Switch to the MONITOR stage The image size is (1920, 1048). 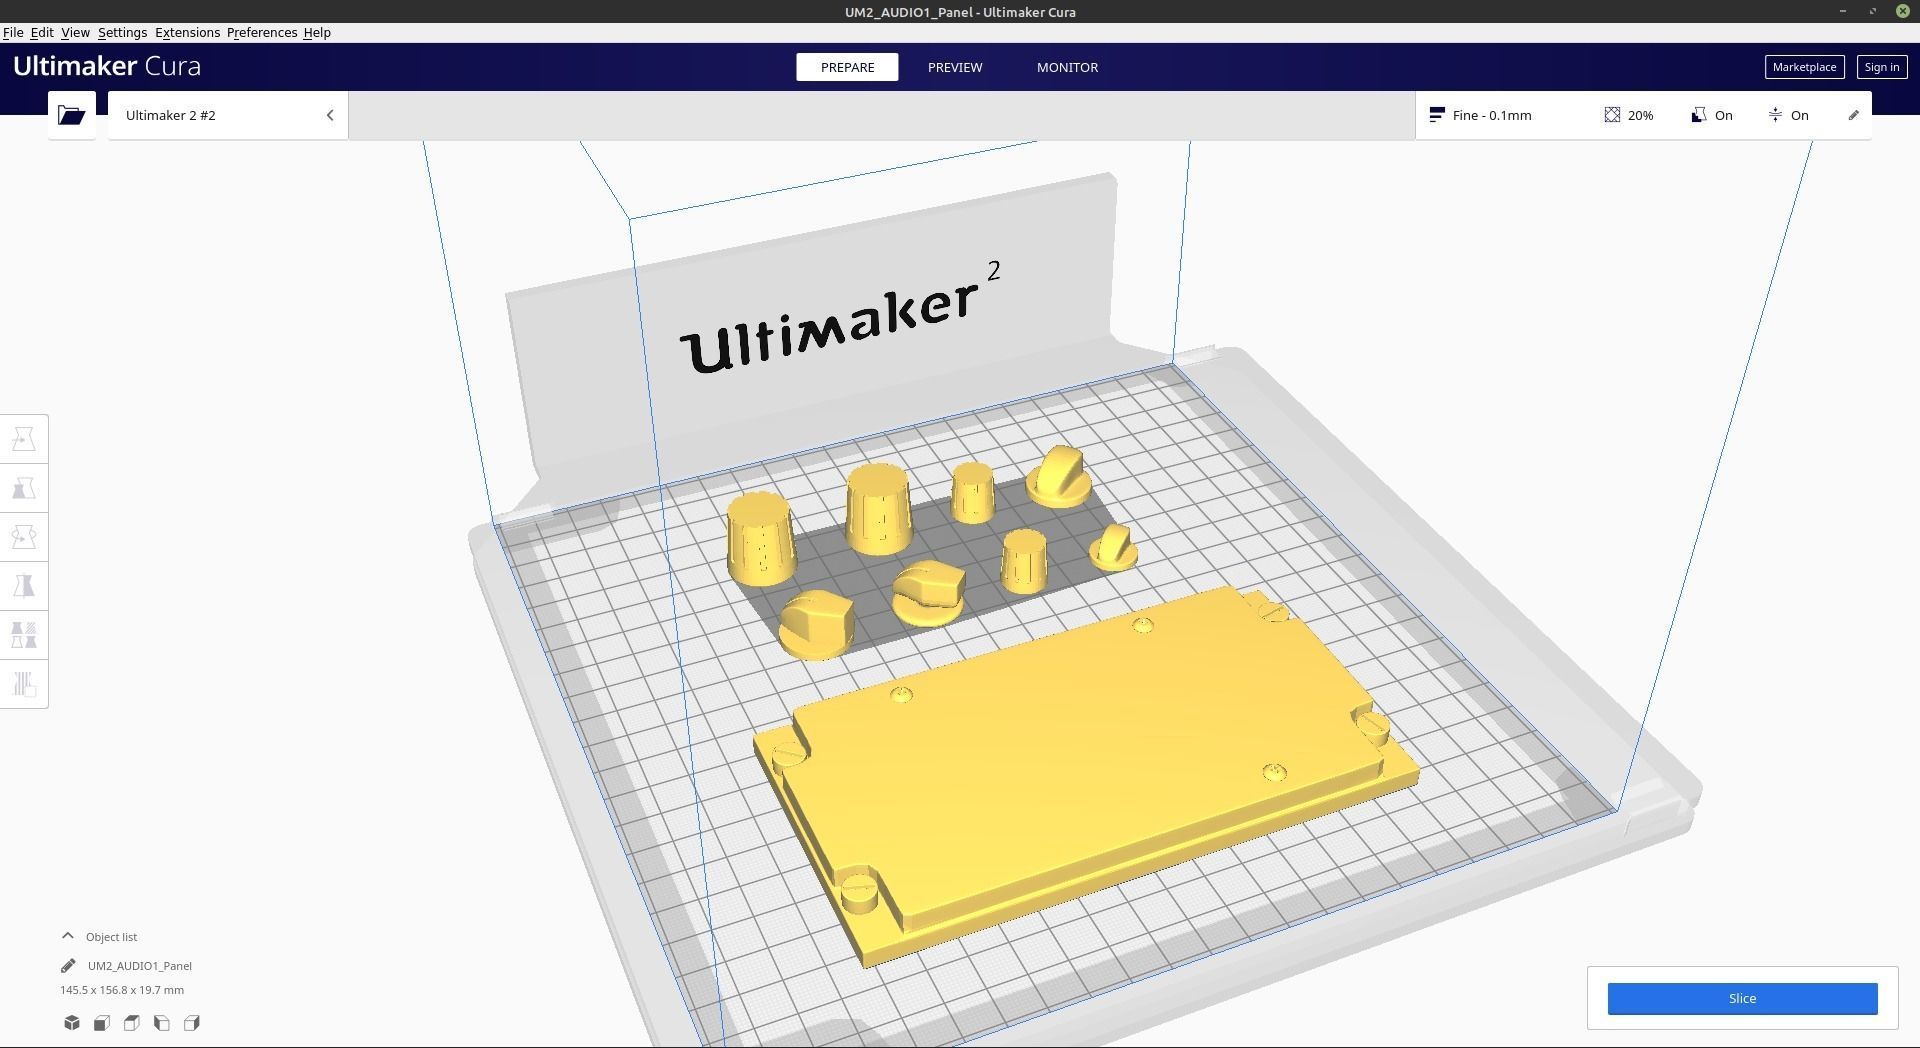[x=1067, y=67]
